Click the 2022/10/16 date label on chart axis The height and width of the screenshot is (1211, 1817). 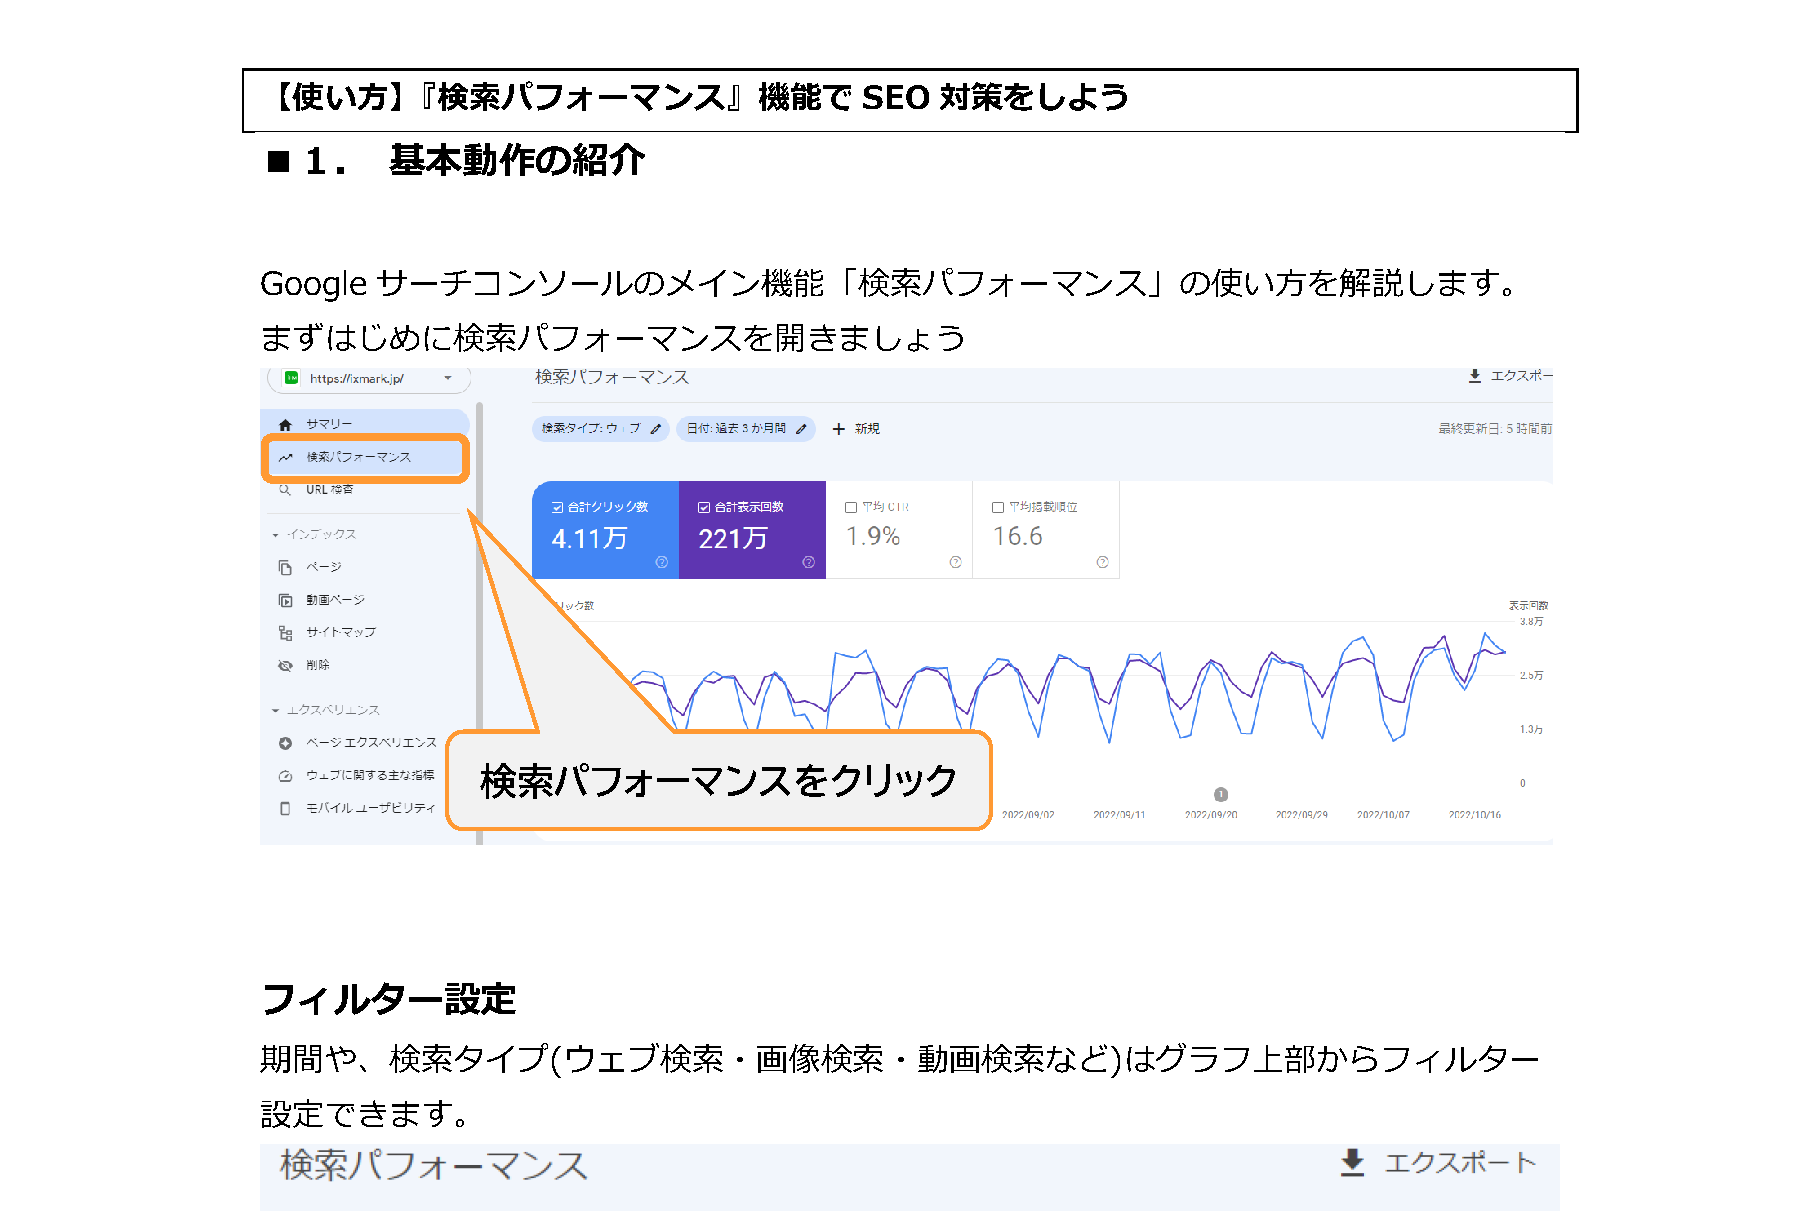(x=1475, y=815)
